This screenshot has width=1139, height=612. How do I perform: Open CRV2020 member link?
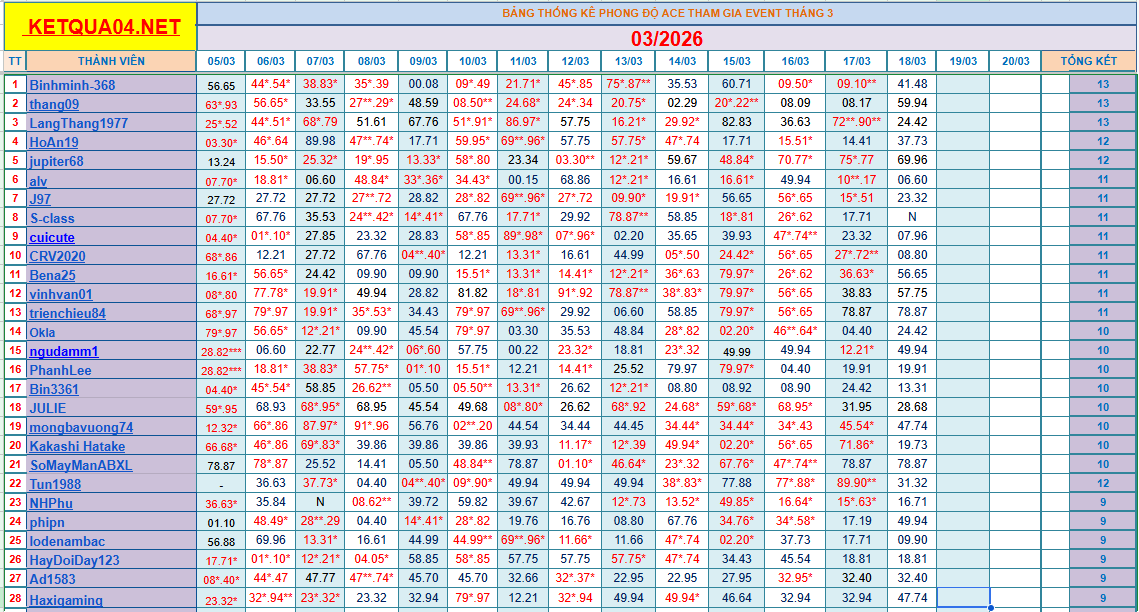[x=57, y=256]
